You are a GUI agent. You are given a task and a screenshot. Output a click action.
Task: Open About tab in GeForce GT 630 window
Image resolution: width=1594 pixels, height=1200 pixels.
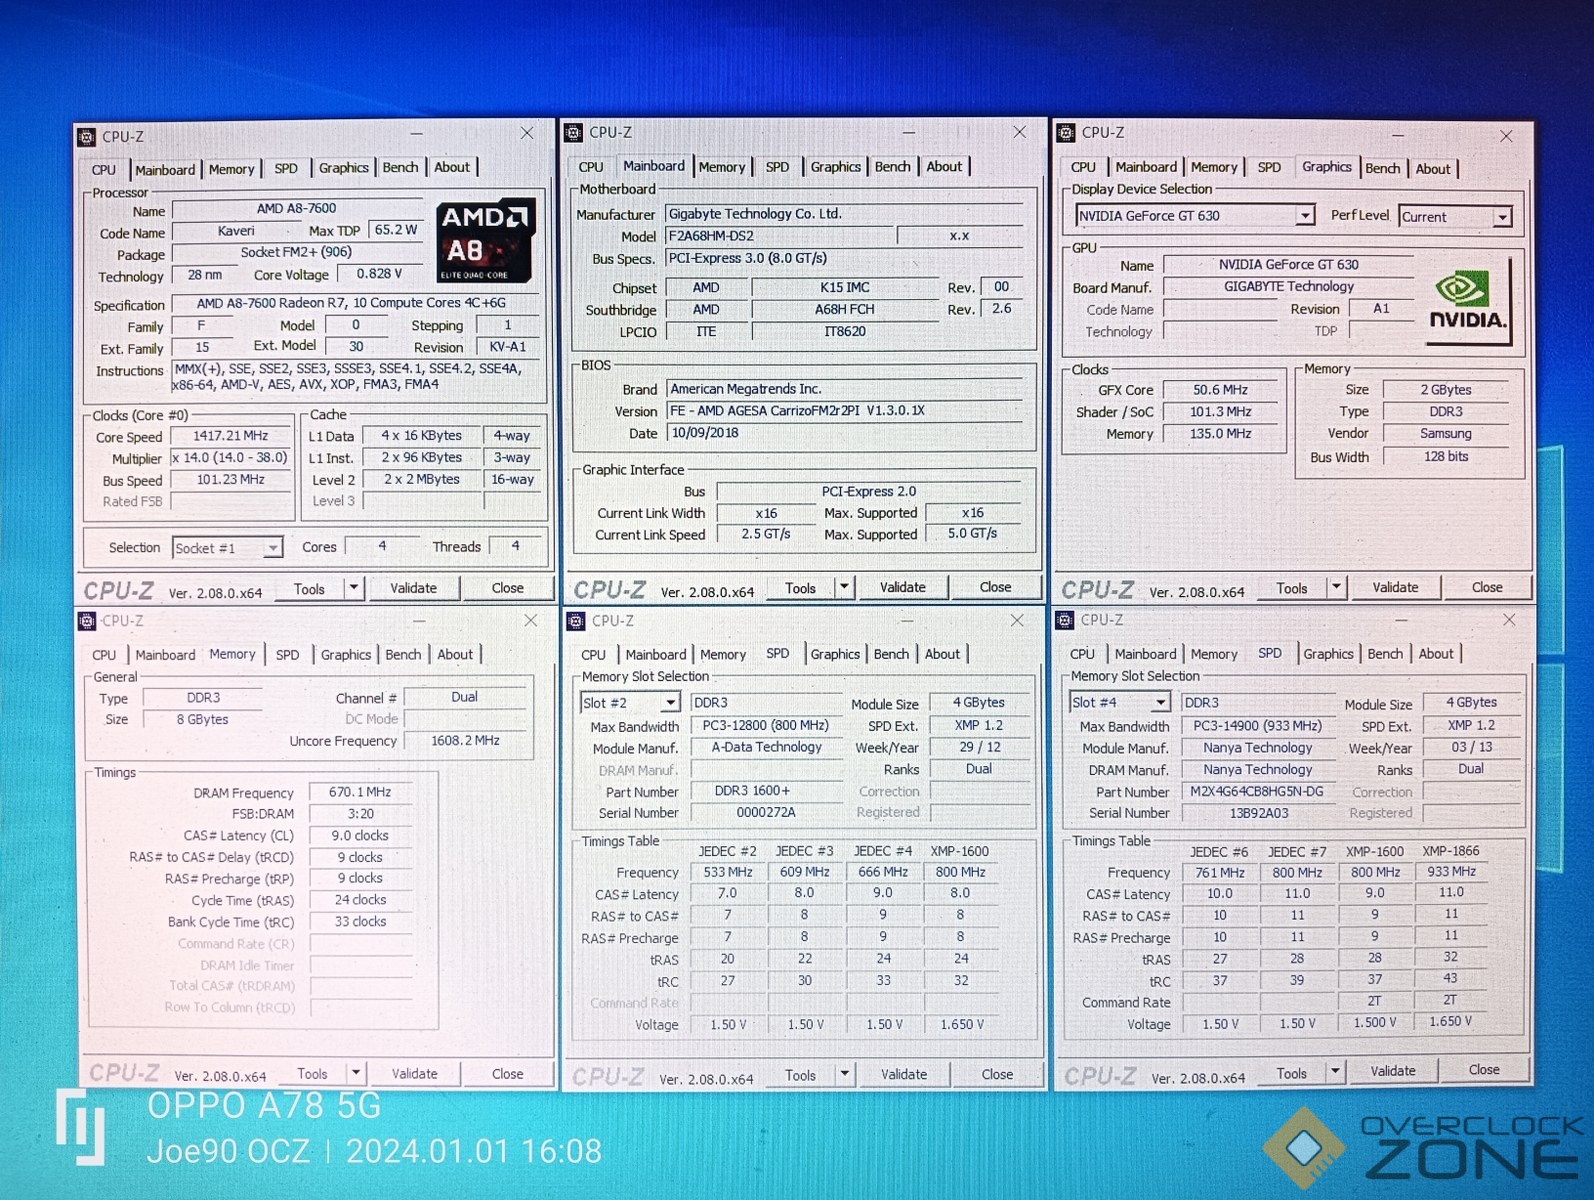point(1433,169)
